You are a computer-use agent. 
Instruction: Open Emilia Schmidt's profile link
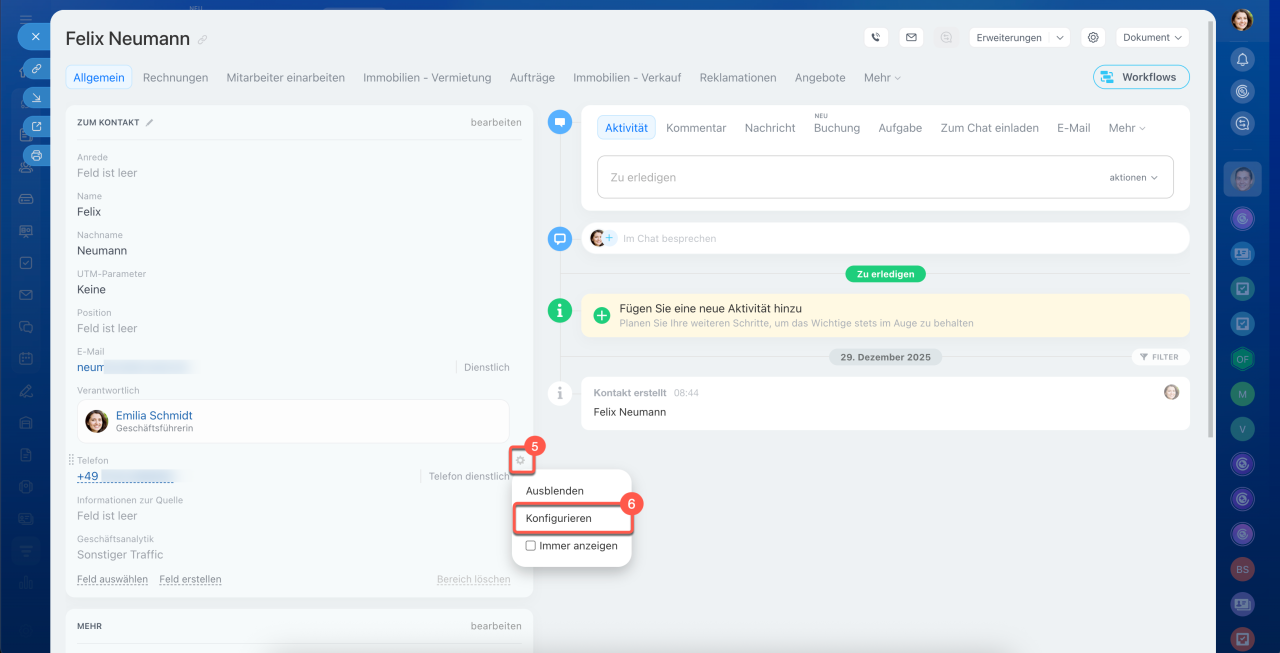point(154,415)
